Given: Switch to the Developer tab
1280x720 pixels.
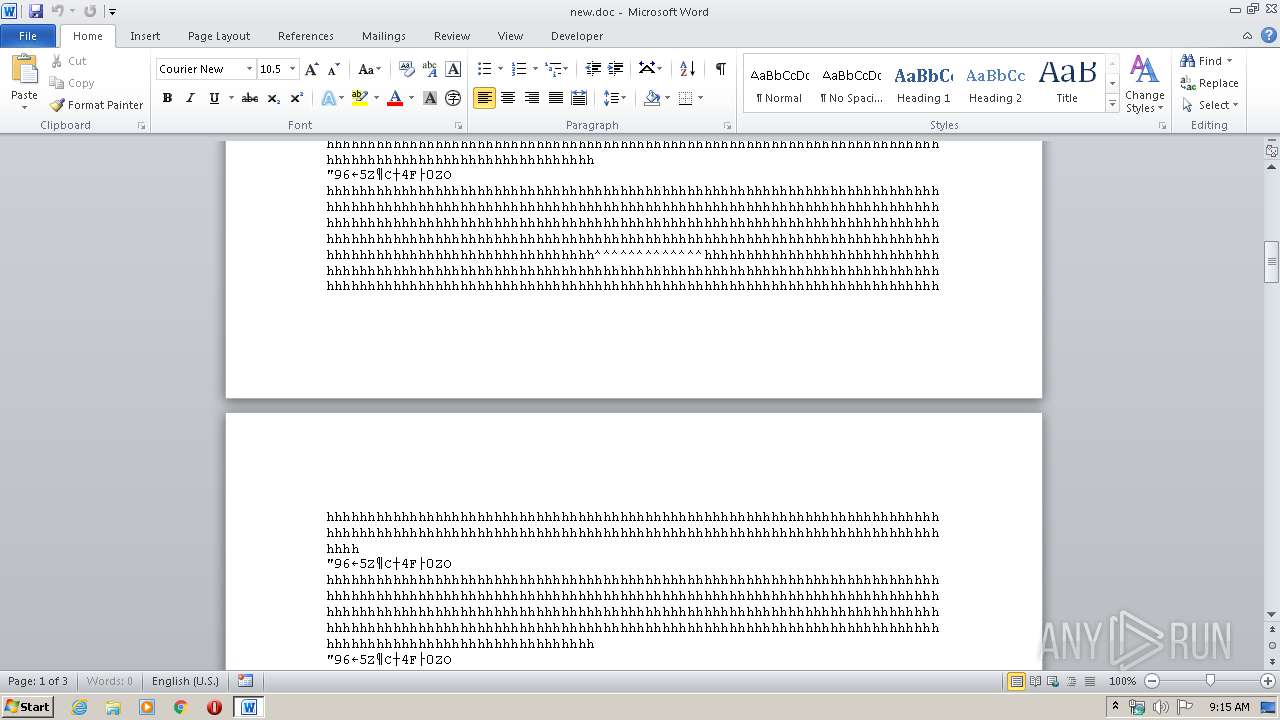Looking at the screenshot, I should tap(577, 36).
